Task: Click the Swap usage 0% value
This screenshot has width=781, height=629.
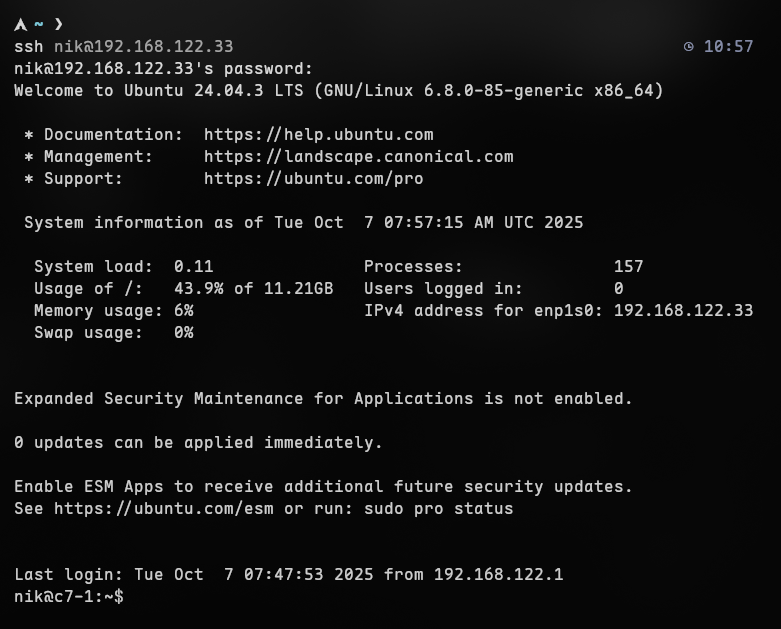Action: click(x=183, y=333)
